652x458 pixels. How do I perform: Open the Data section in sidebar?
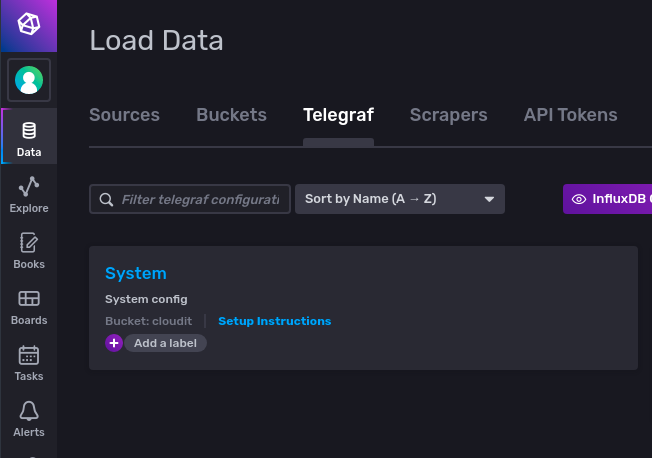coord(29,136)
